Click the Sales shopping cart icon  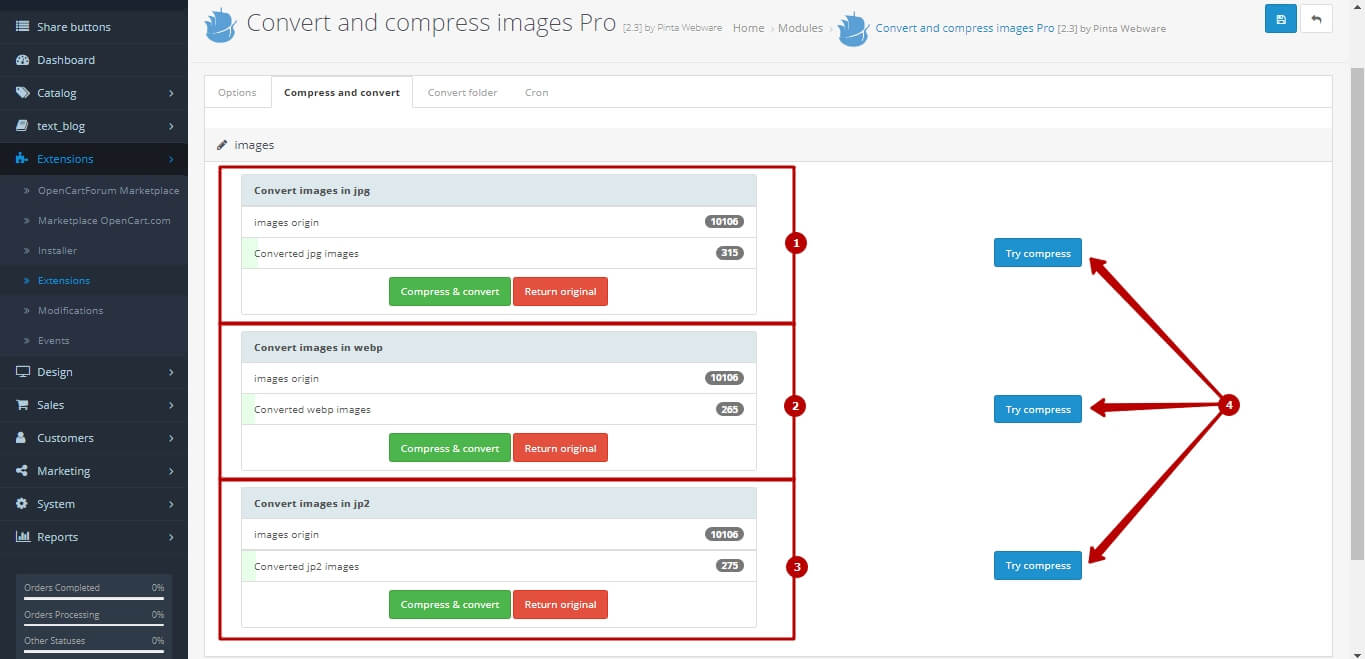click(22, 405)
